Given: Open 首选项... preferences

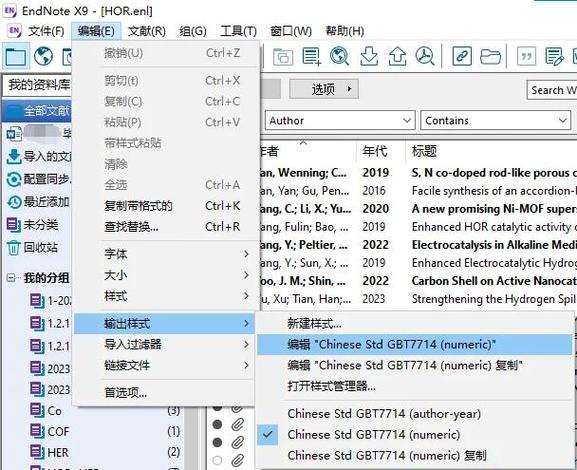Looking at the screenshot, I should tap(164, 393).
